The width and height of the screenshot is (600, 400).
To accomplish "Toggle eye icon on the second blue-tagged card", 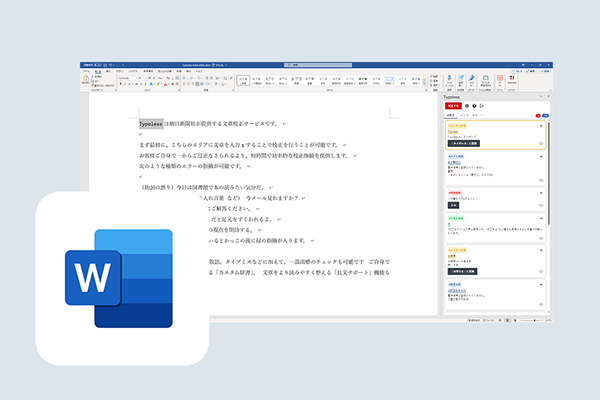I will tap(541, 180).
